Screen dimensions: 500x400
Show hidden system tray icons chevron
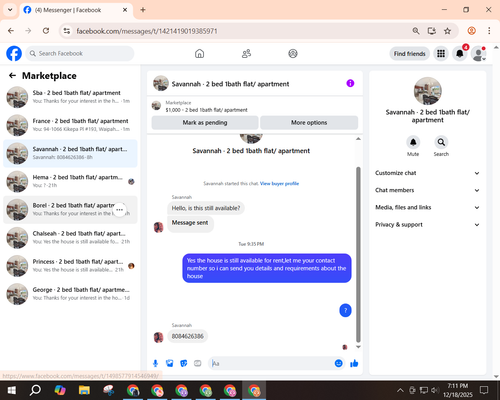[x=400, y=390]
